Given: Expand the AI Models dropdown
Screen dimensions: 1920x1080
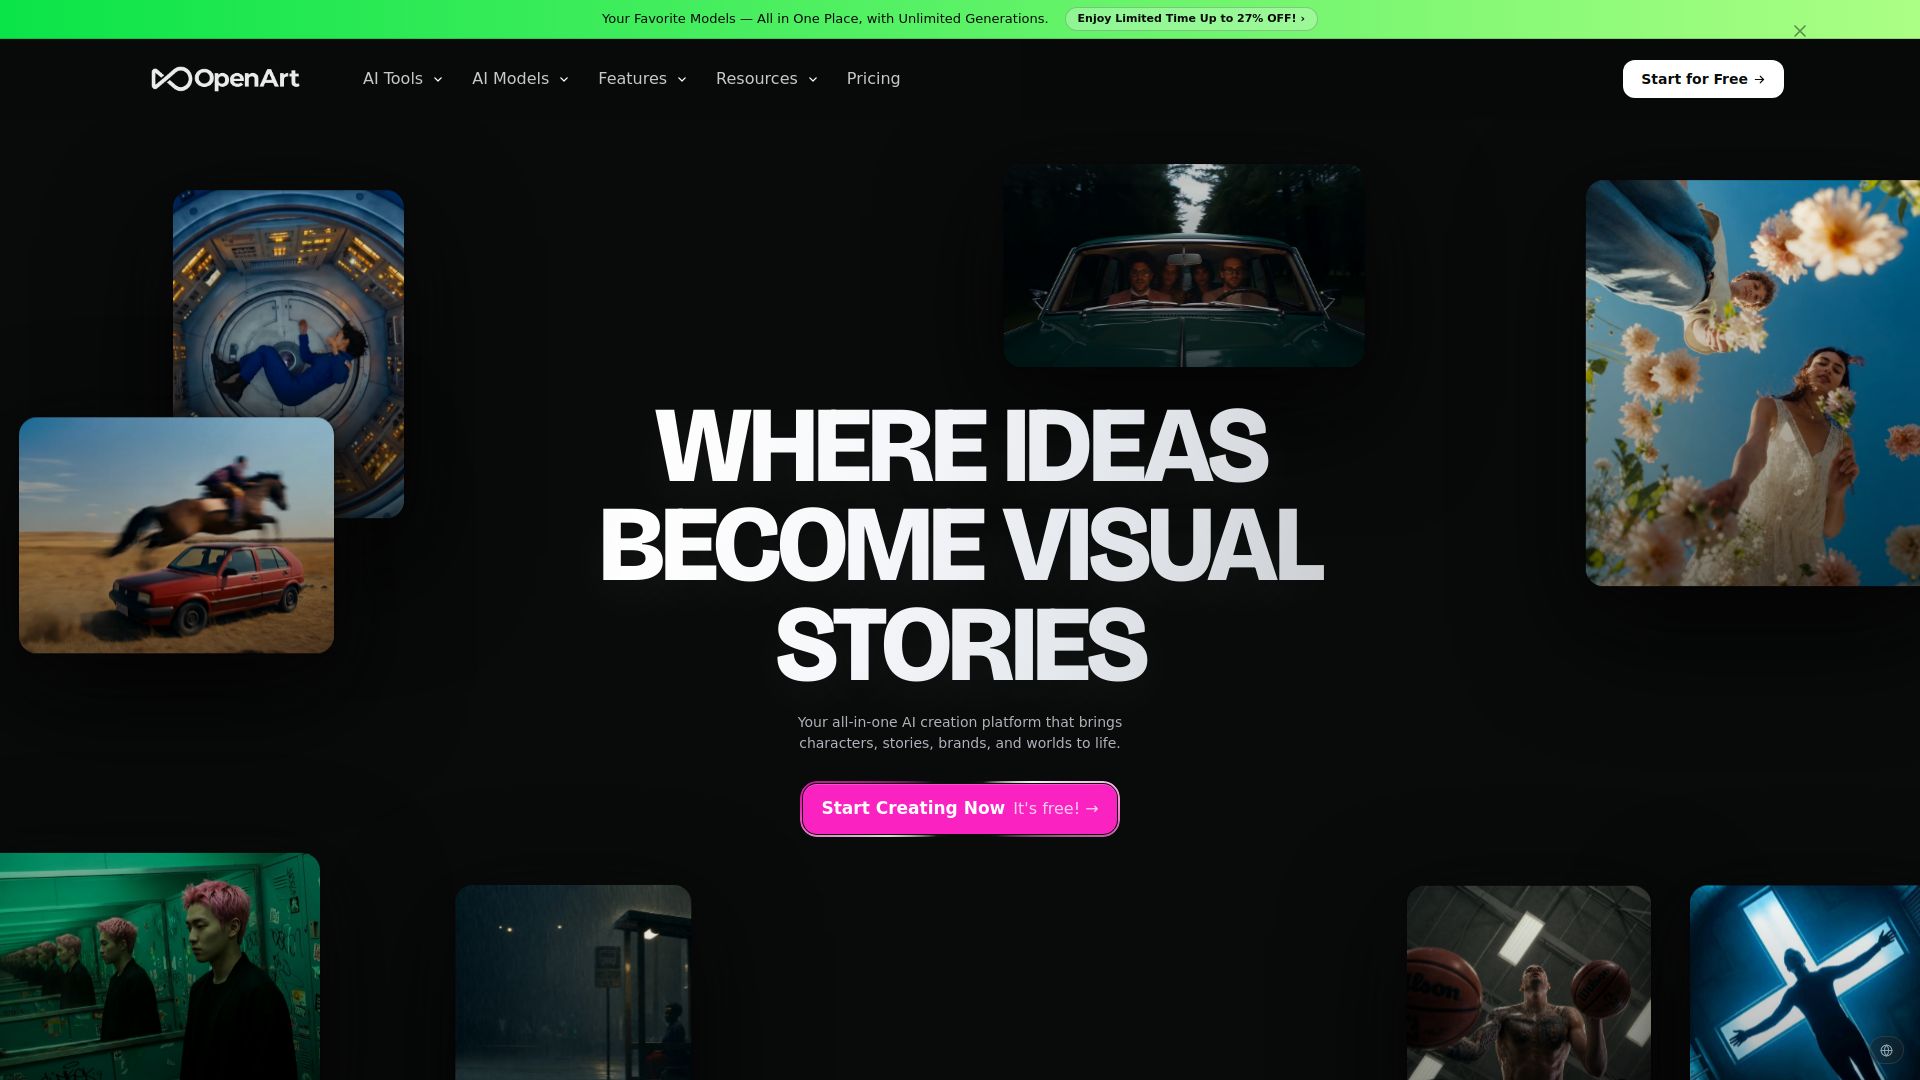Looking at the screenshot, I should click(520, 78).
